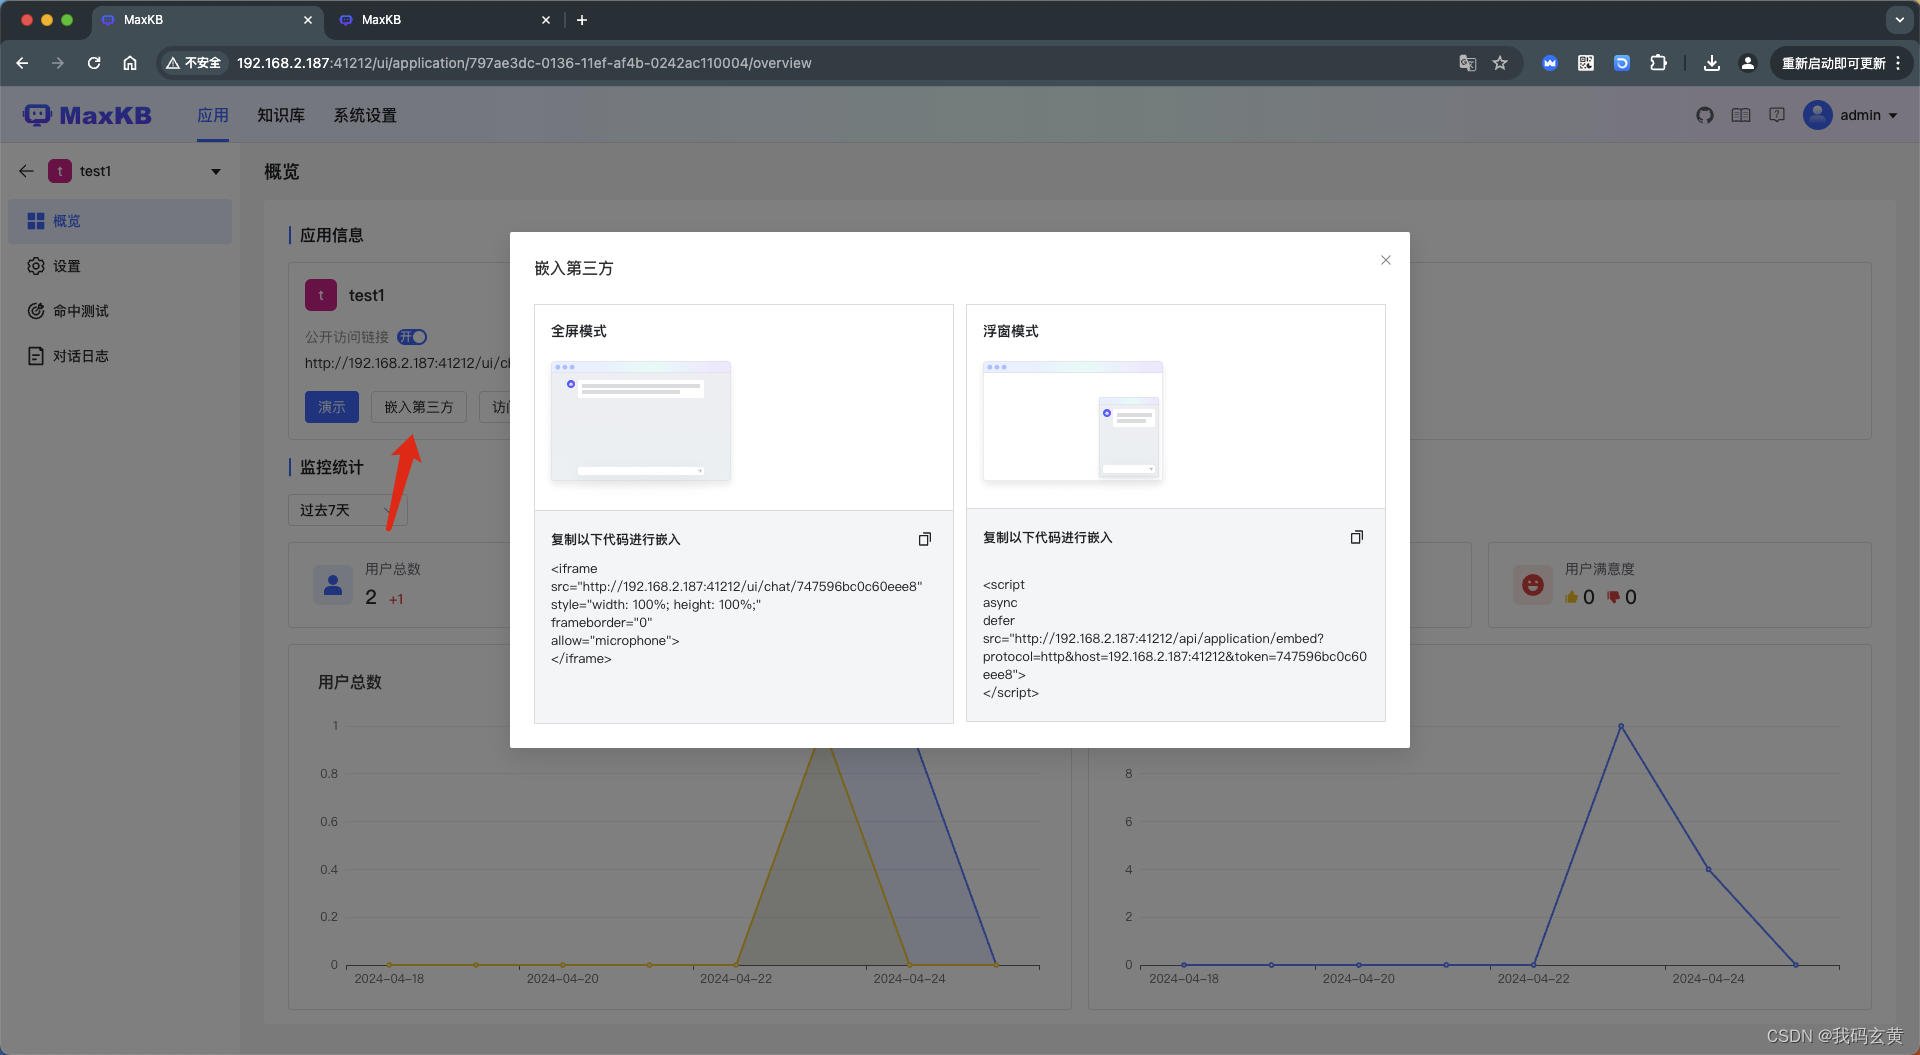Image resolution: width=1920 pixels, height=1055 pixels.
Task: Click the 浮窗模式 heading
Action: click(1011, 331)
